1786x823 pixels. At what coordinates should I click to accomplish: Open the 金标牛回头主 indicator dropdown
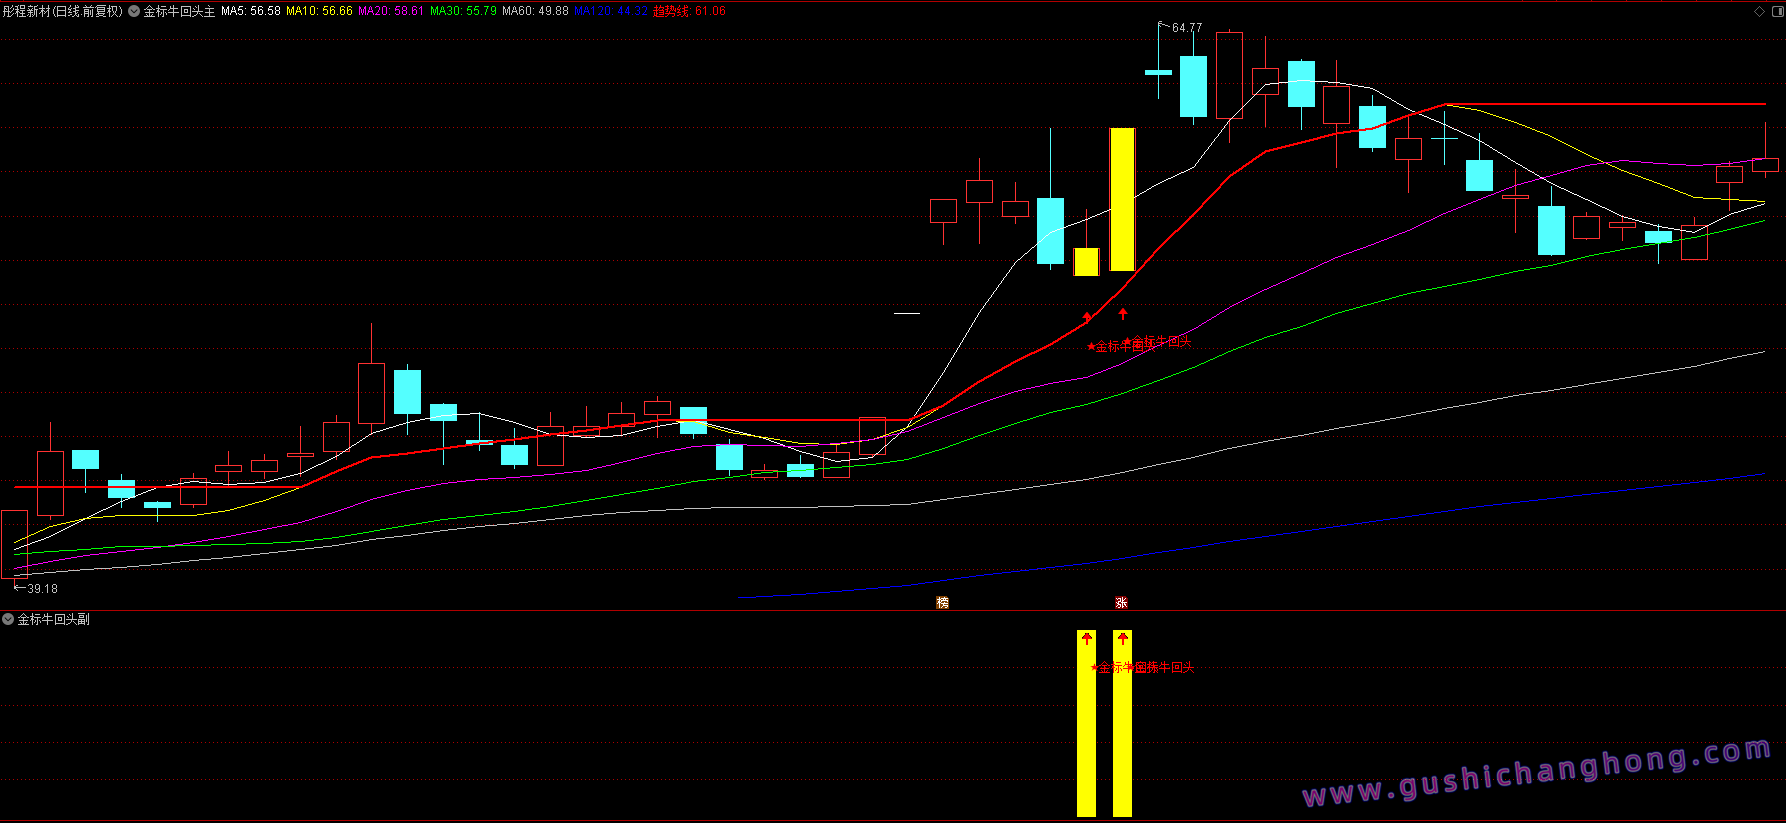click(134, 11)
